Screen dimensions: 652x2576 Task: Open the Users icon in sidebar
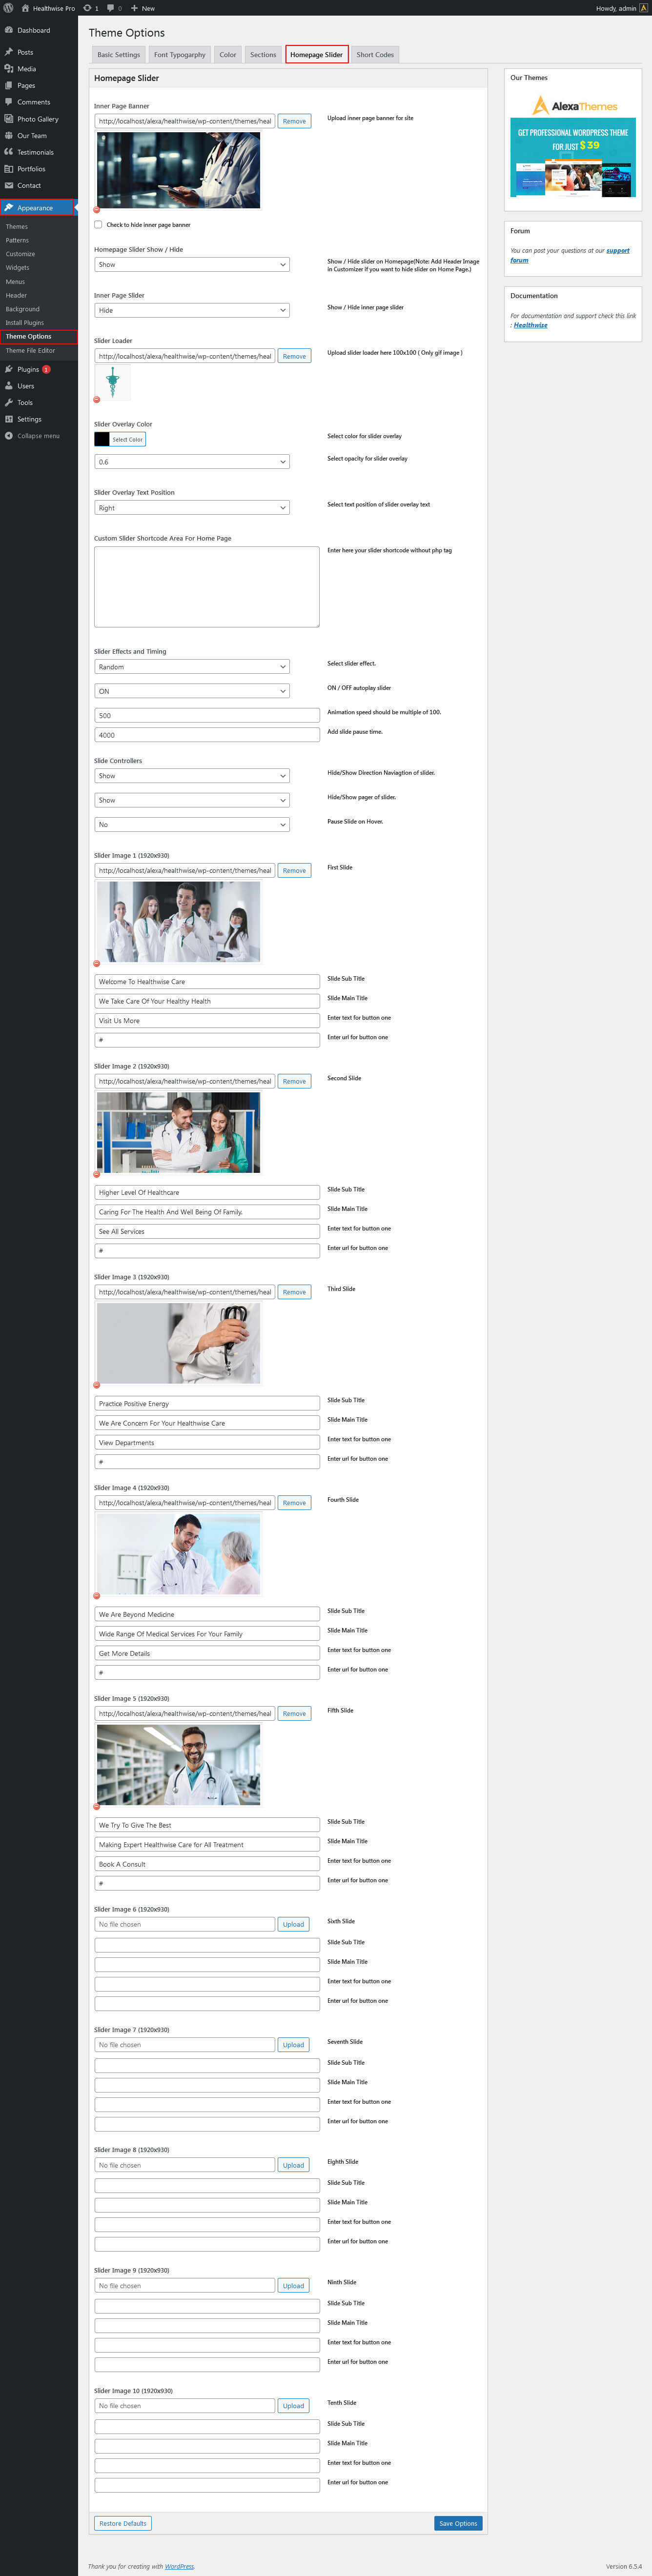[x=9, y=386]
